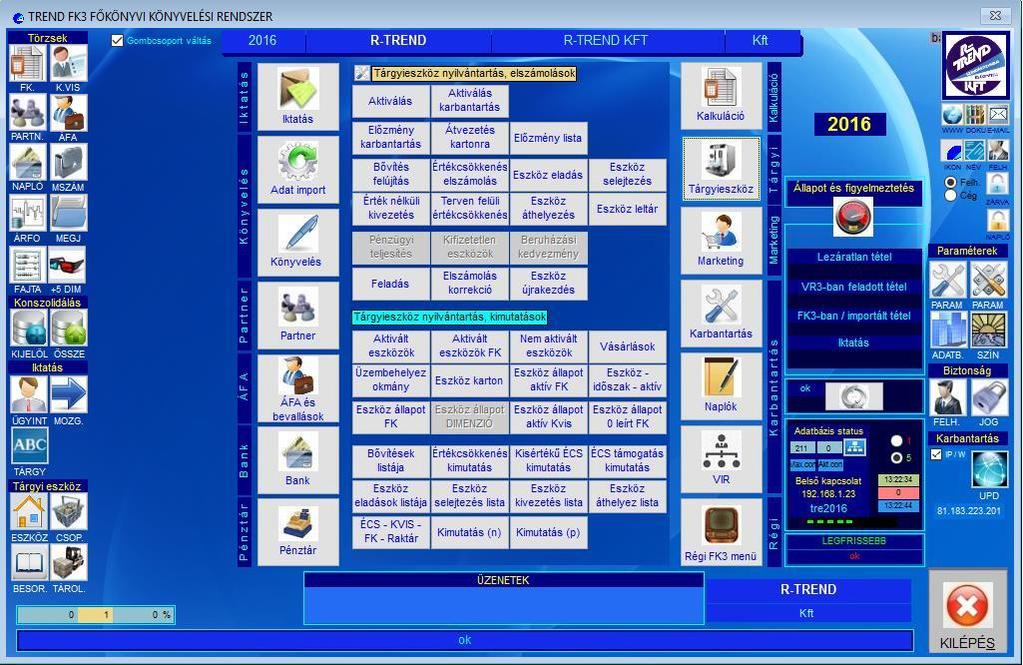Viewport: 1023px width, 665px height.
Task: Open the Bővítések listája report
Action: (391, 461)
